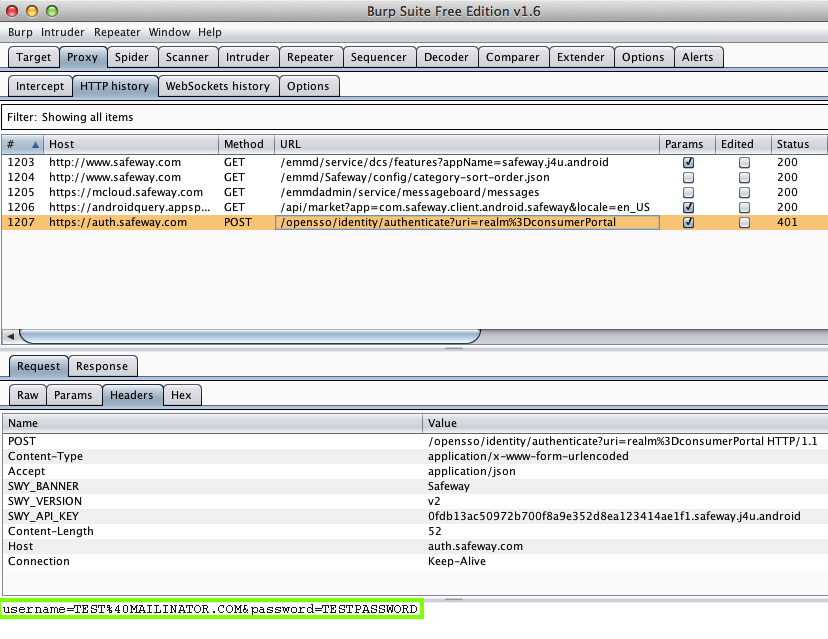
Task: Show the Raw request view
Action: [27, 395]
